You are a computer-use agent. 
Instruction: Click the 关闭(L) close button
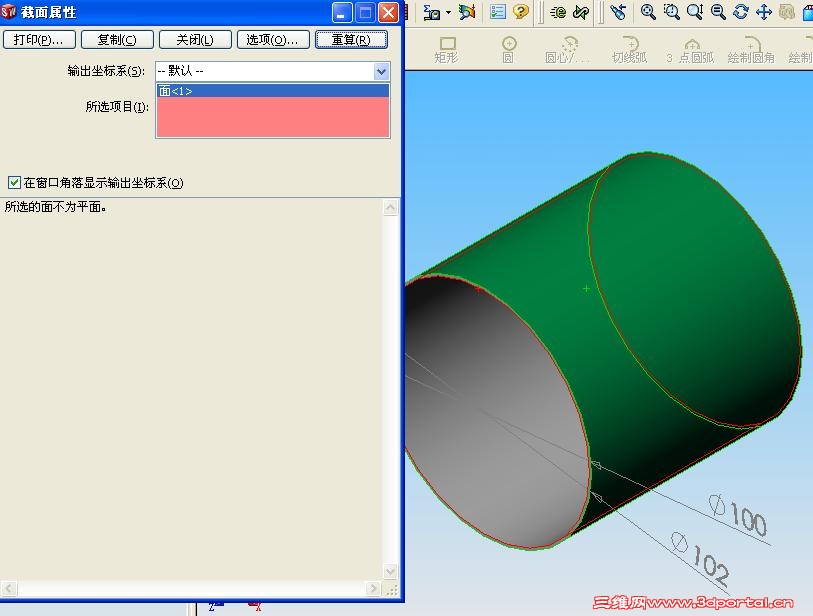tap(195, 40)
